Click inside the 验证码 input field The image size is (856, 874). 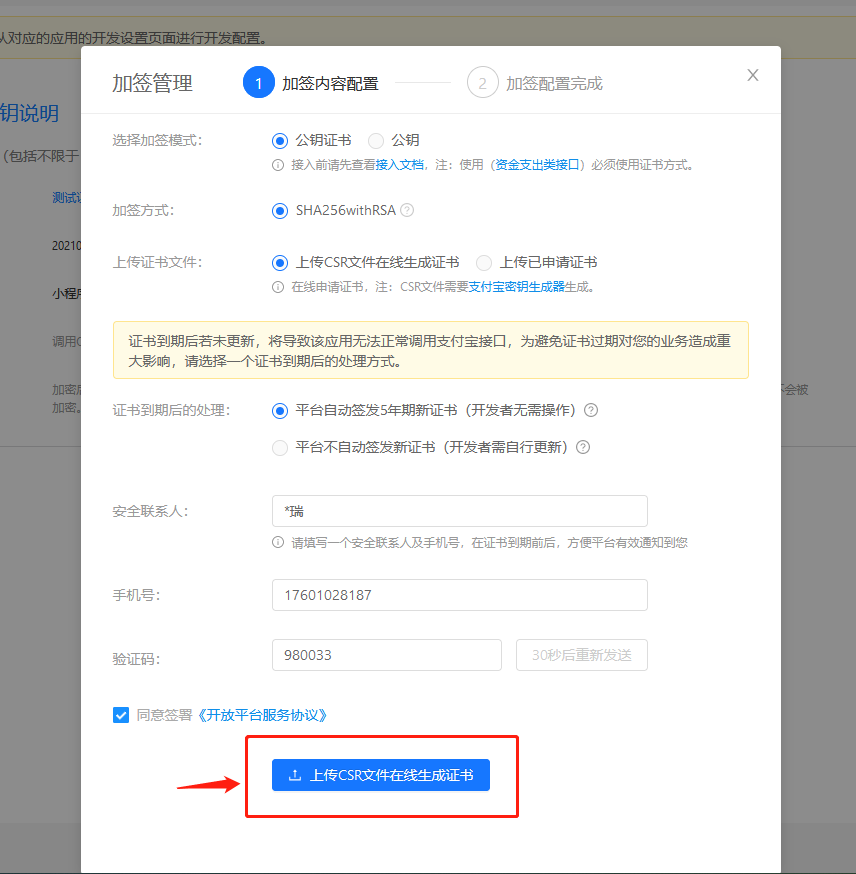[387, 655]
